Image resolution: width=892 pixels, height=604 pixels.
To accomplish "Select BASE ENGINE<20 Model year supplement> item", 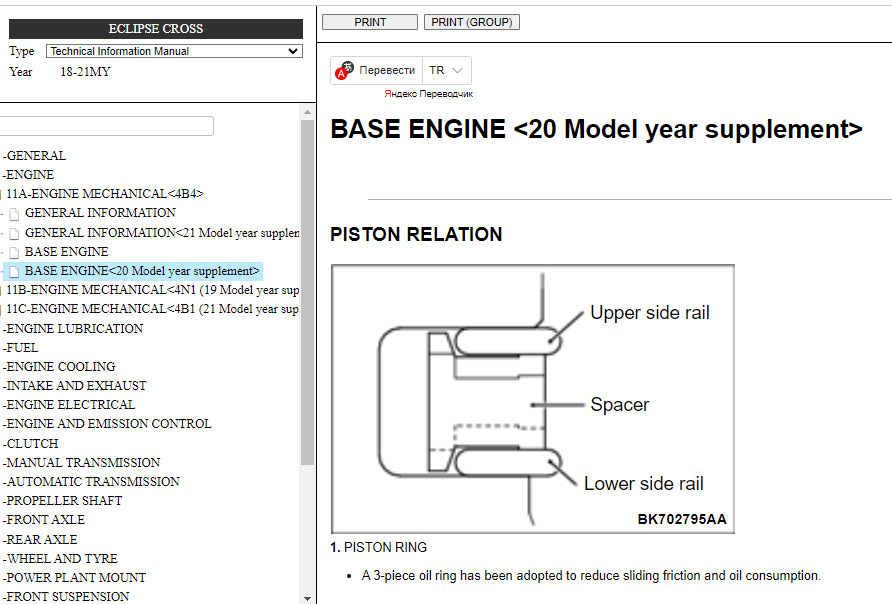I will click(142, 271).
